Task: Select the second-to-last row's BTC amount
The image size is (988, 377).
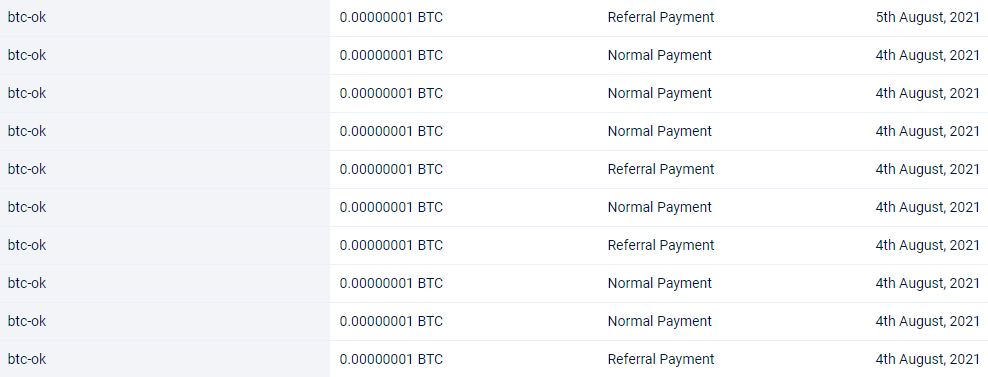Action: coord(391,321)
